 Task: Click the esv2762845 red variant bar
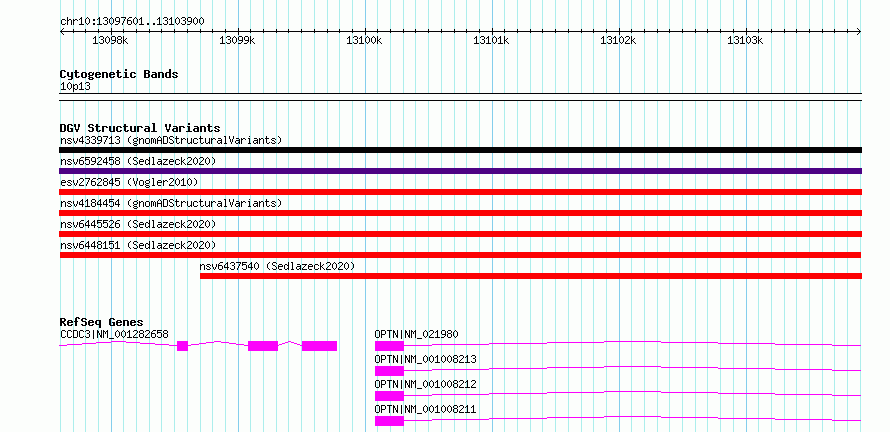(x=460, y=192)
